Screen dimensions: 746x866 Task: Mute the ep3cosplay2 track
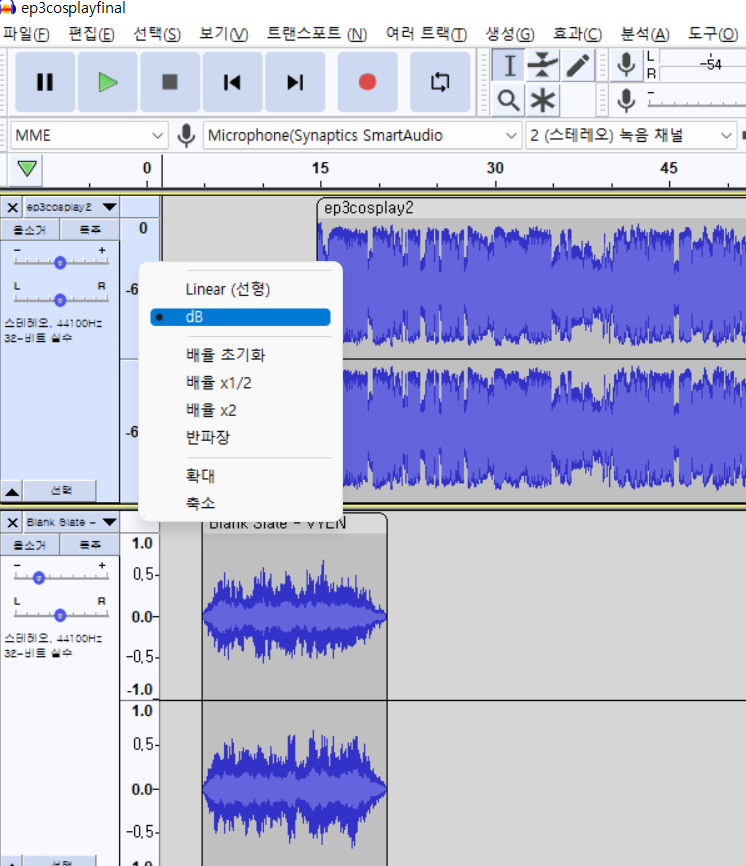tap(30, 230)
